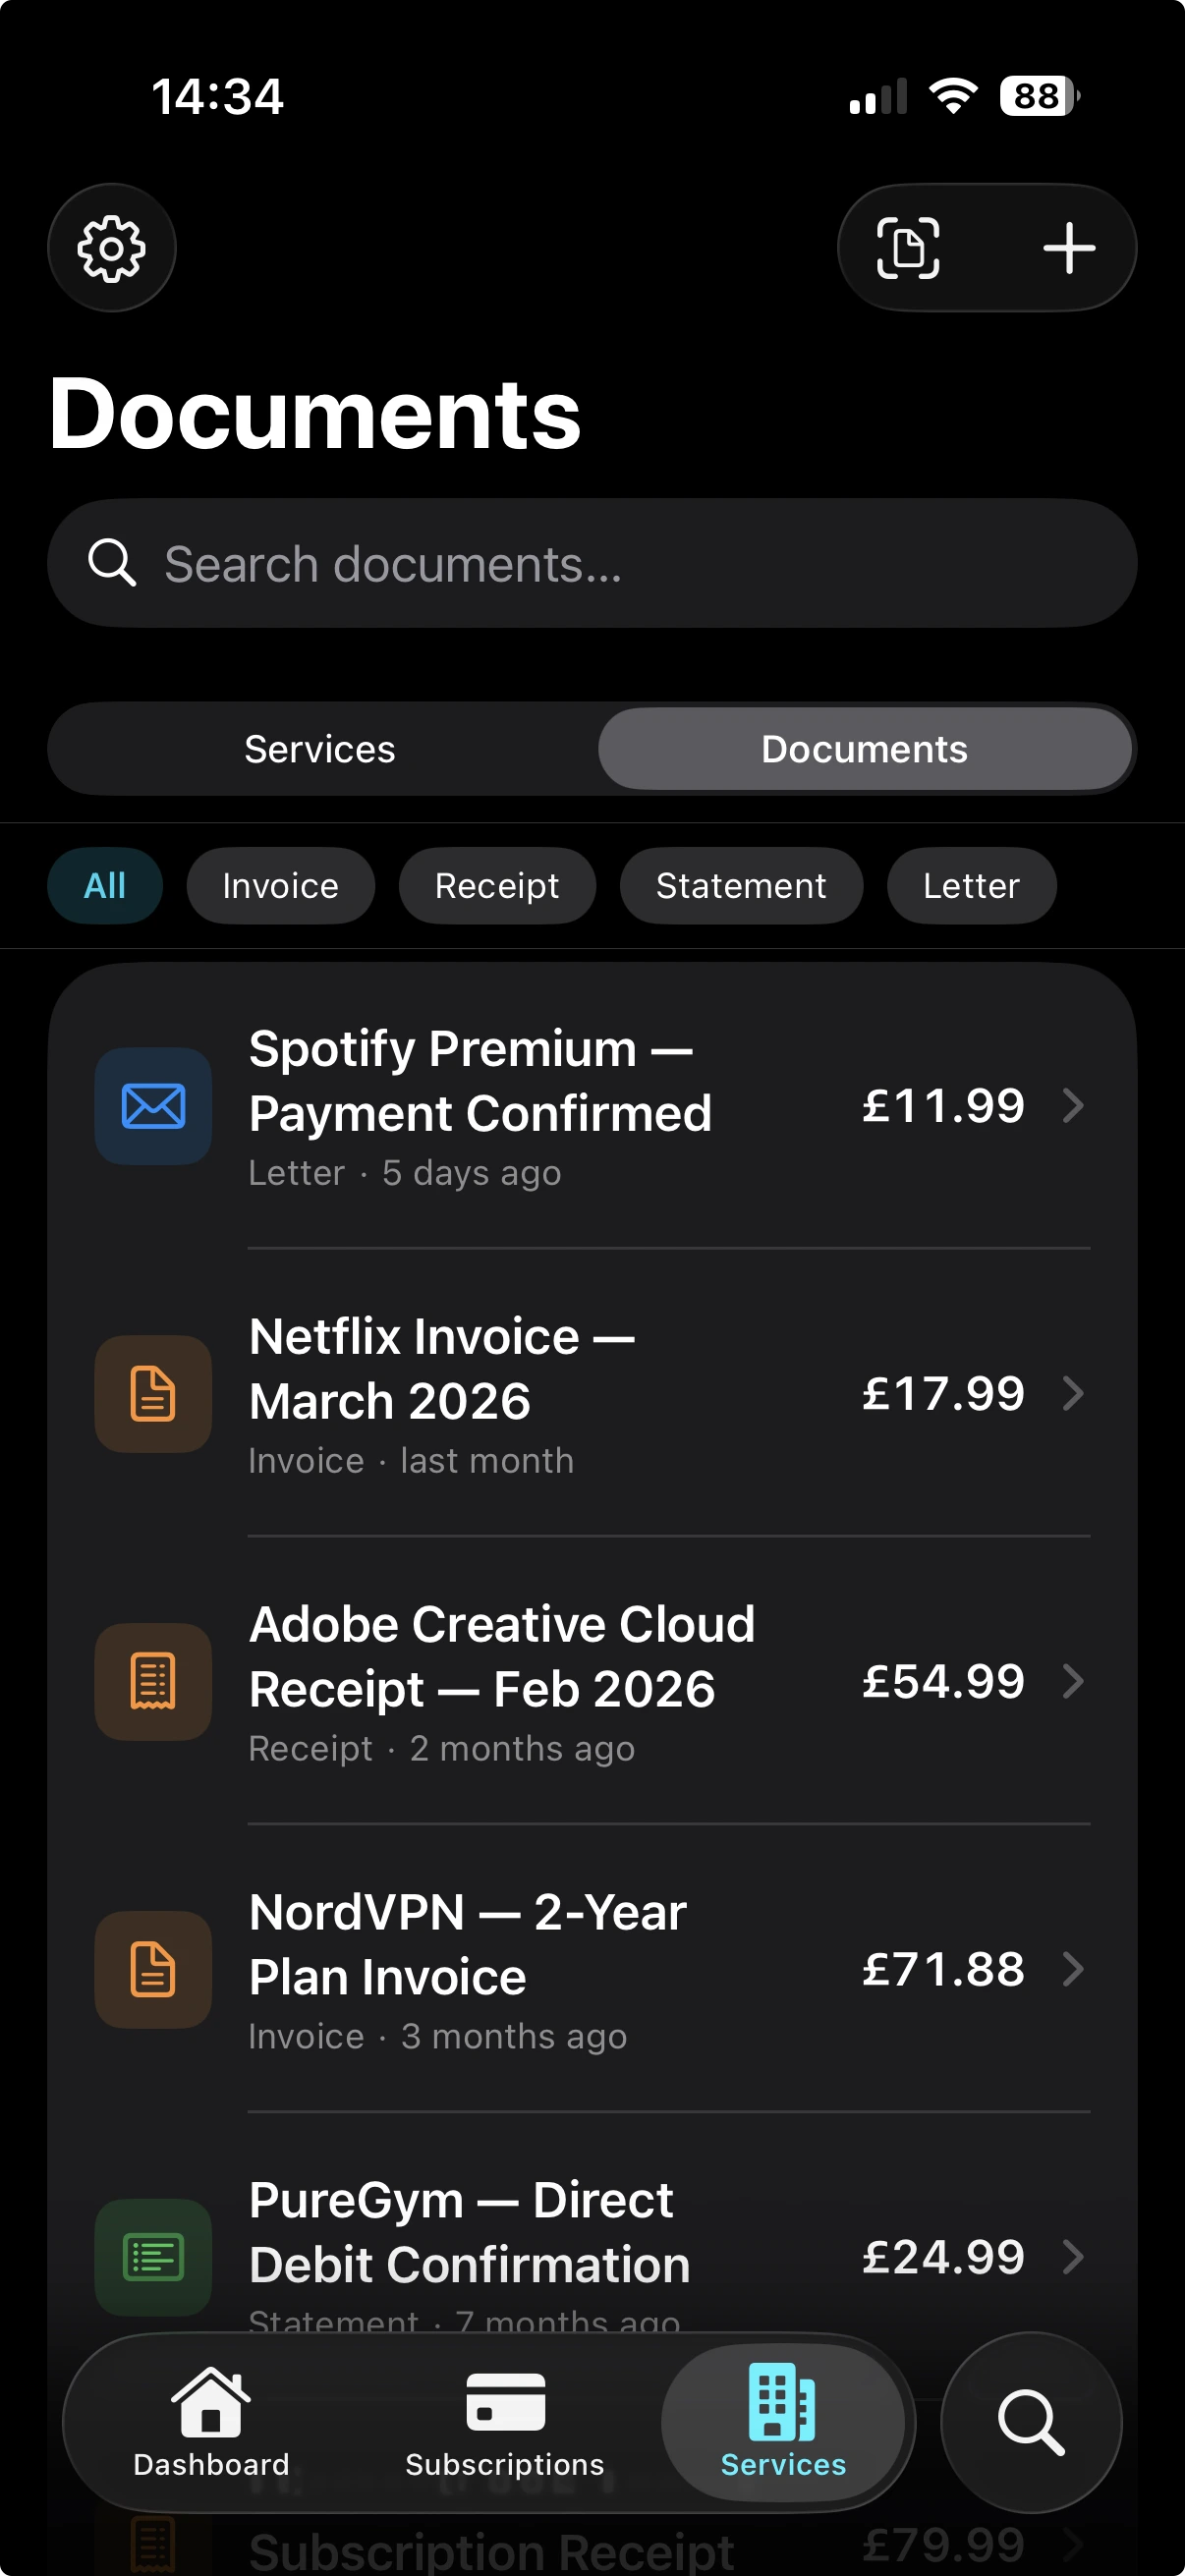This screenshot has width=1185, height=2576.
Task: Filter documents by Invoice
Action: coord(281,886)
